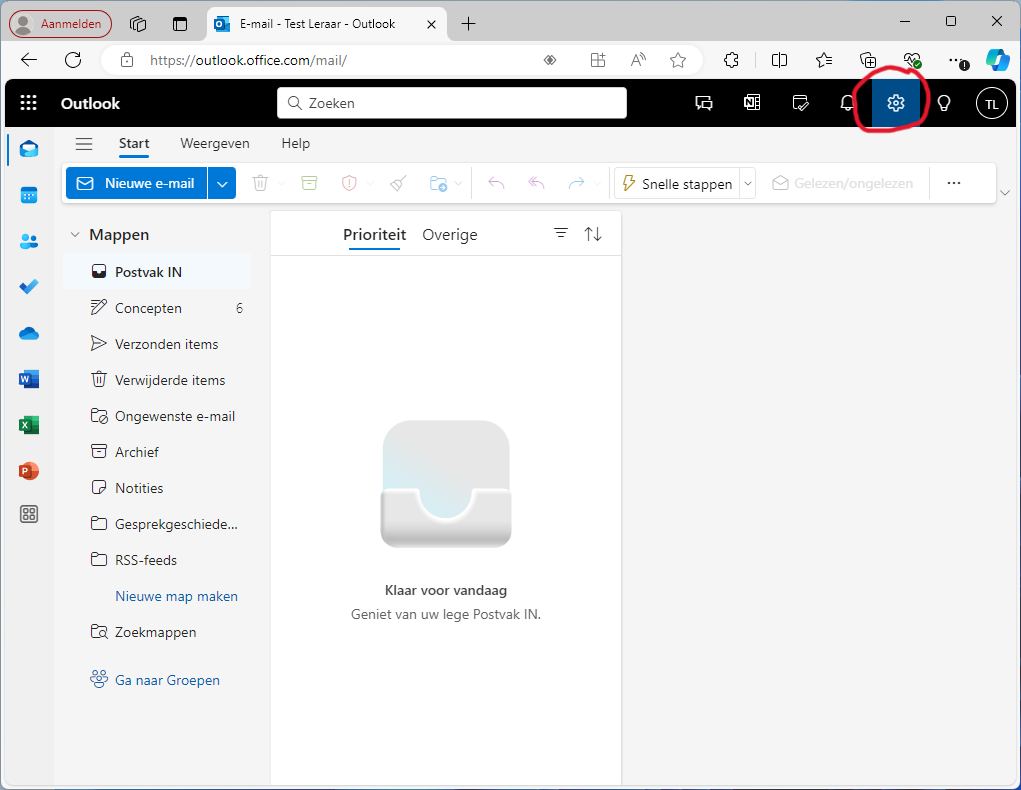
Task: Open the People contacts icon
Action: coord(29,241)
